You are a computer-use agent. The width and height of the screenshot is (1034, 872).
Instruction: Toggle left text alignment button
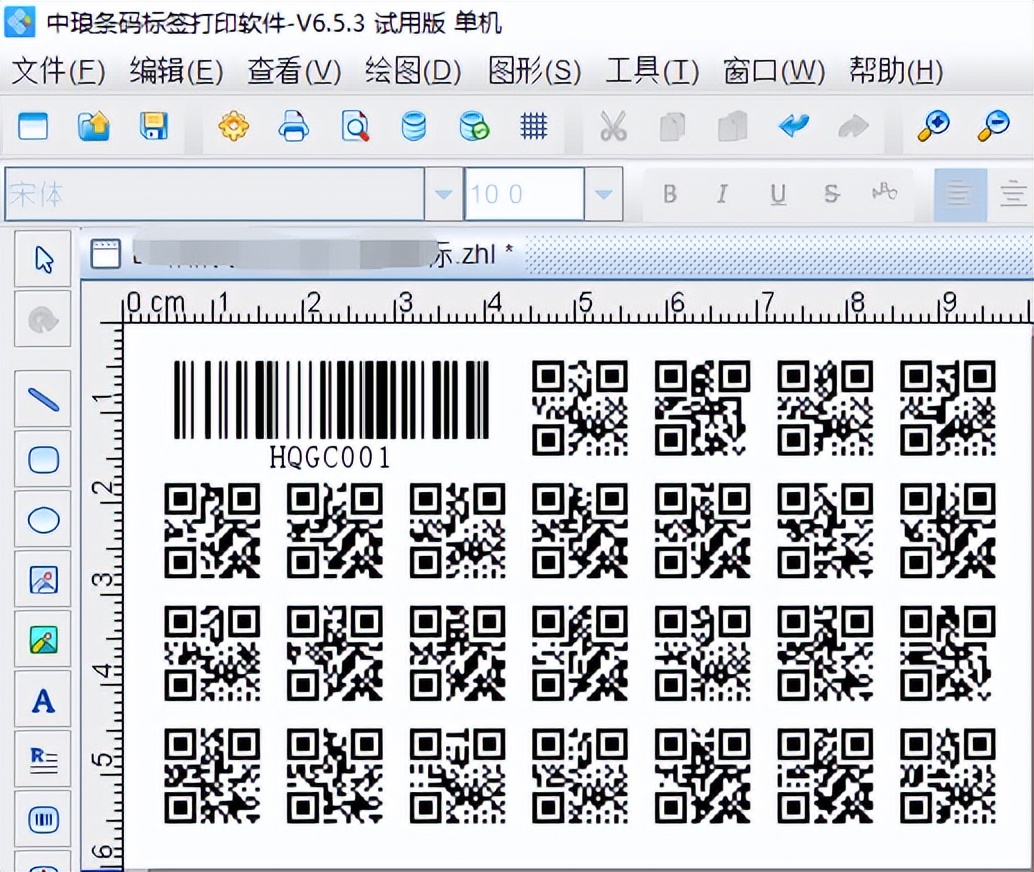coord(960,195)
